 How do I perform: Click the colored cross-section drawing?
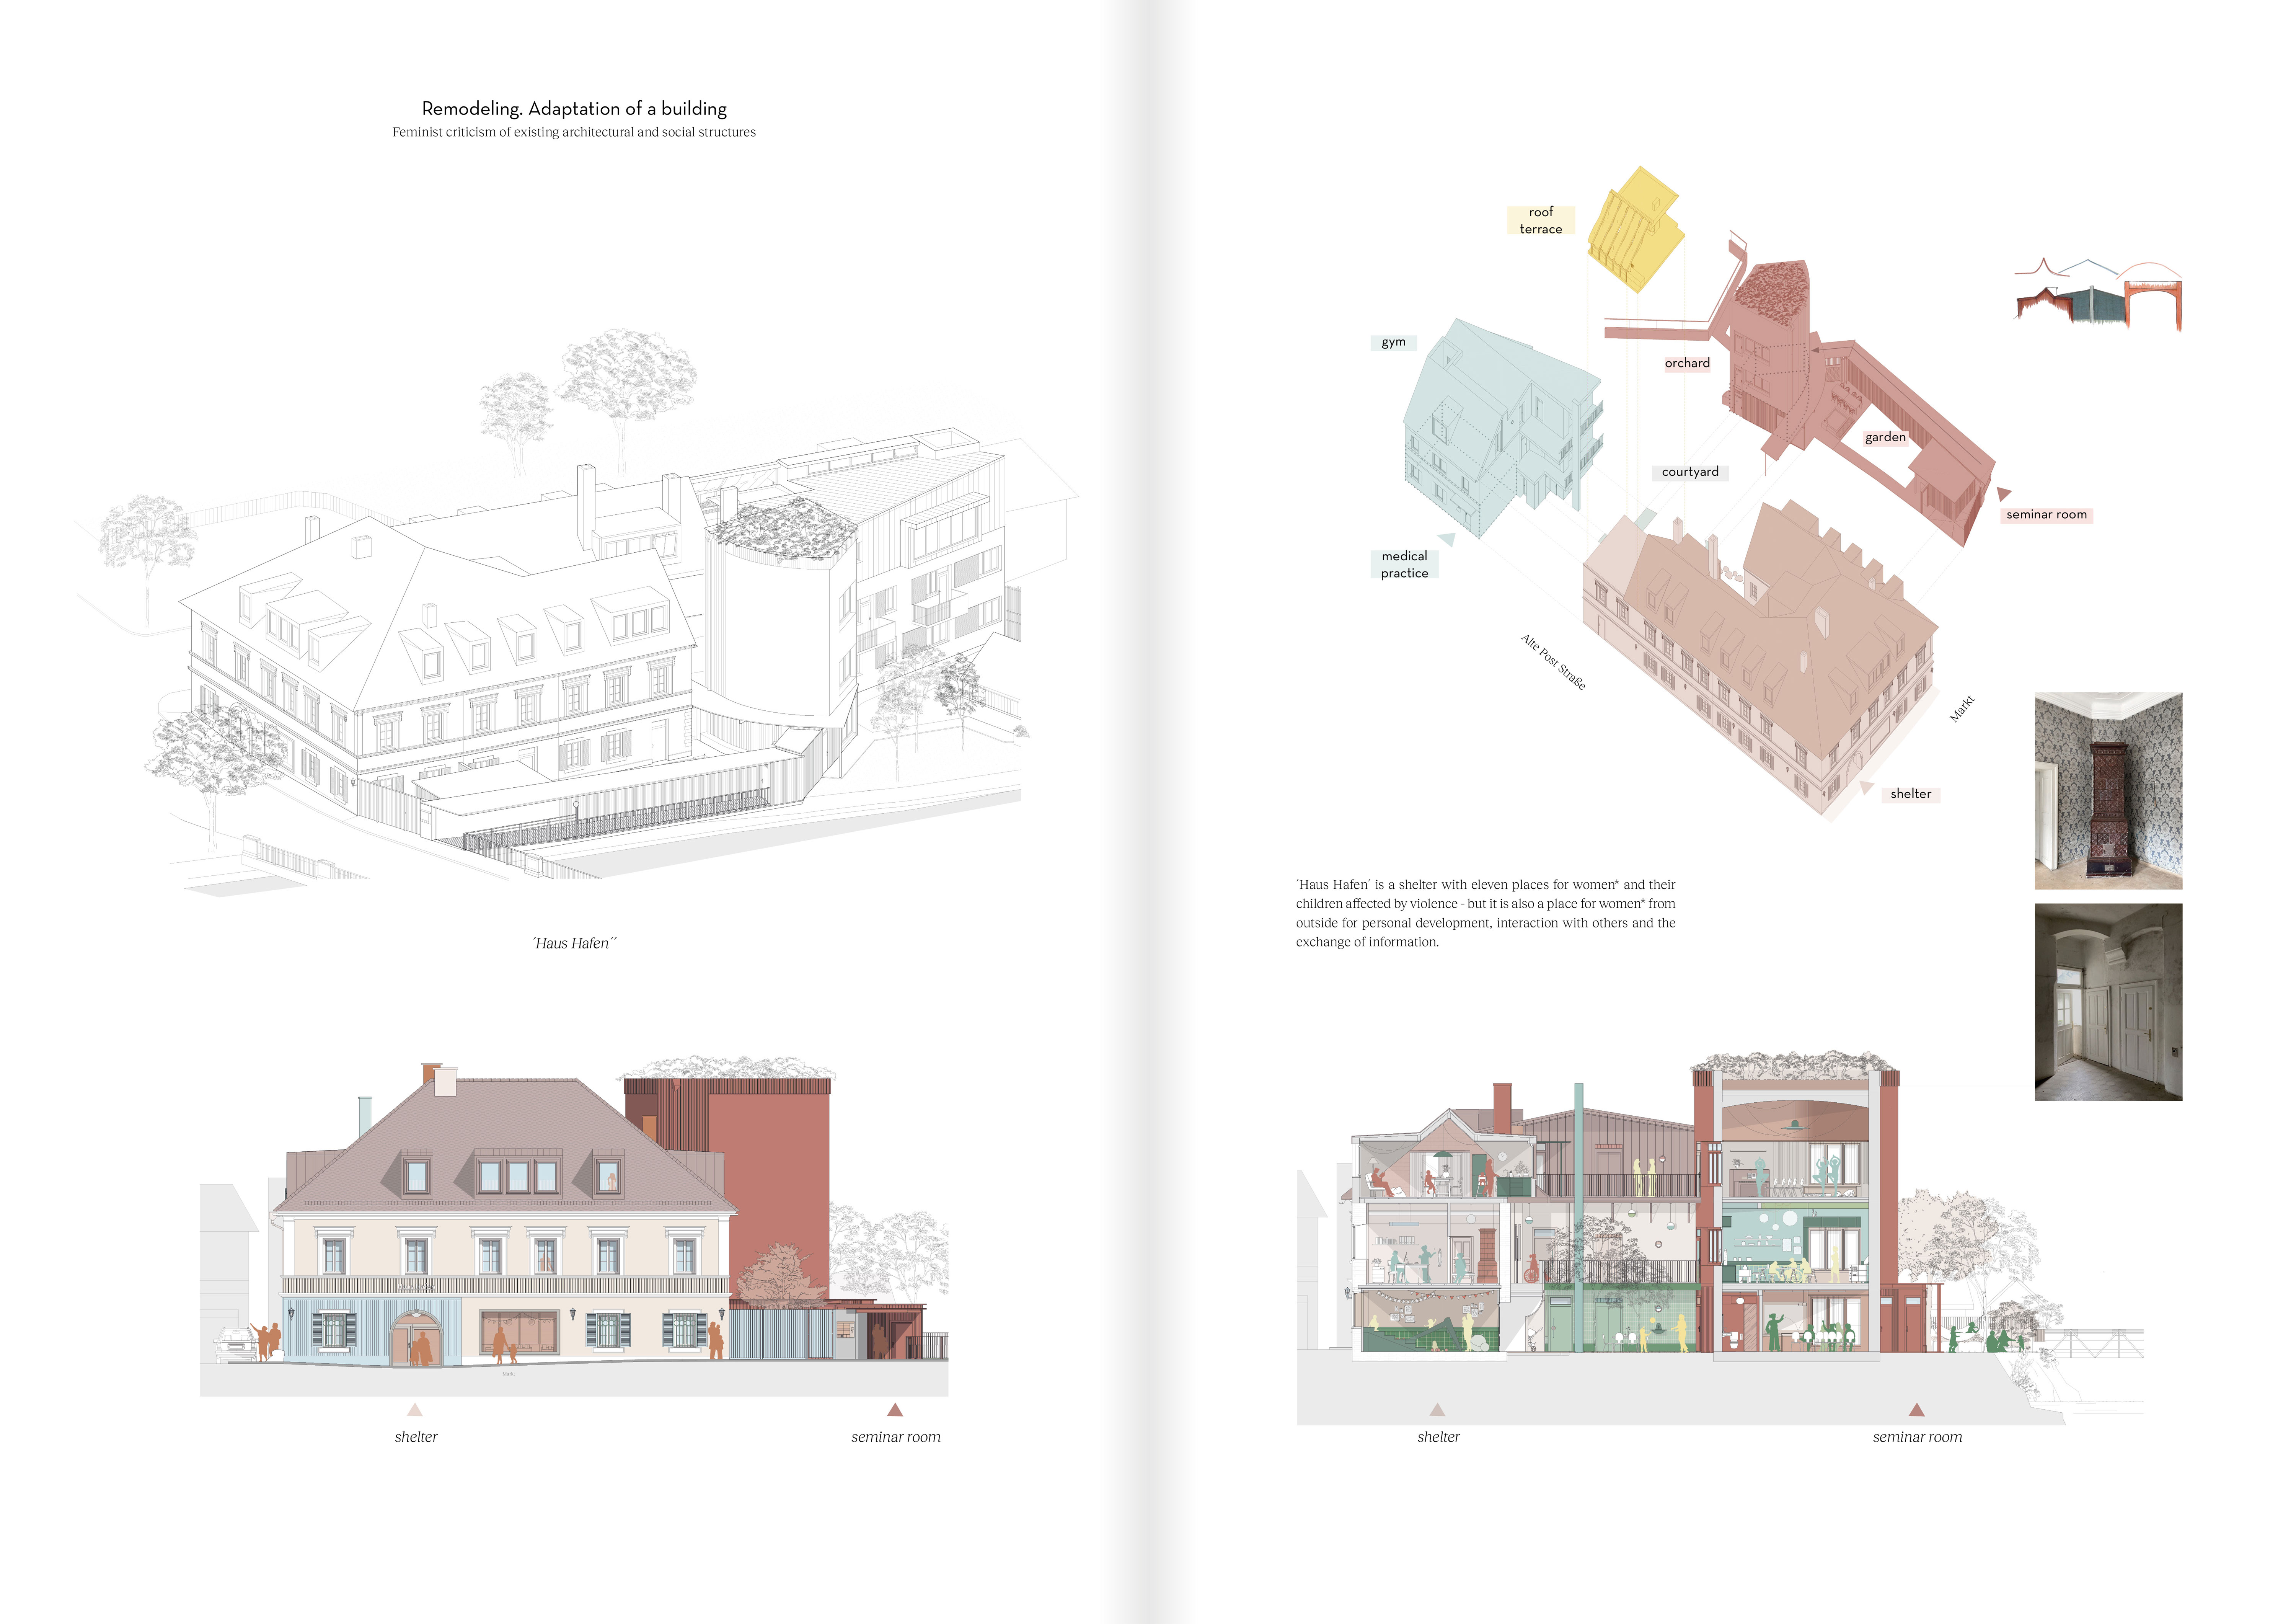(1720, 1237)
